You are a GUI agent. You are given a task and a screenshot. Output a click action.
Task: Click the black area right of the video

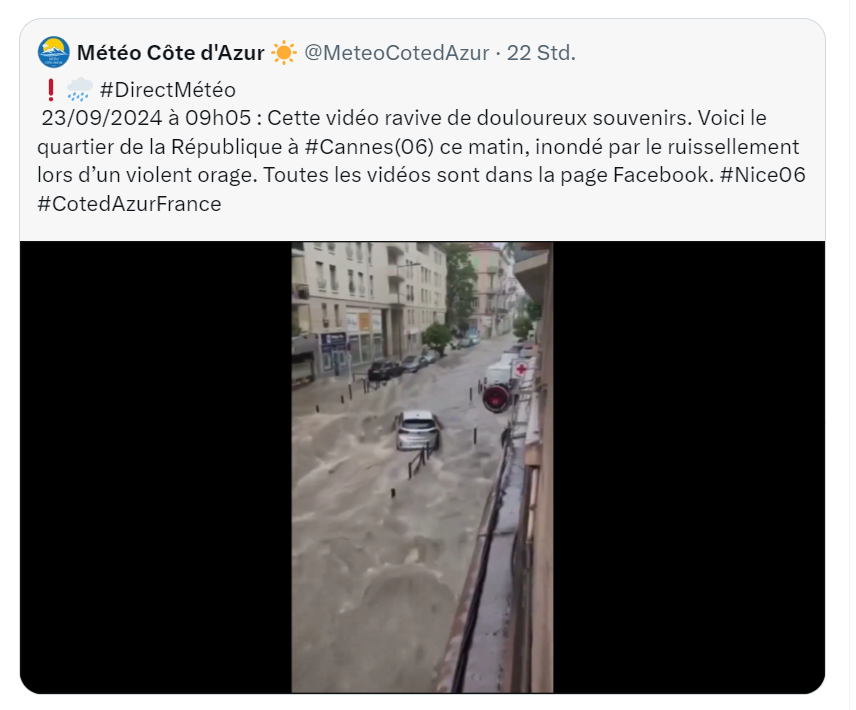click(689, 467)
